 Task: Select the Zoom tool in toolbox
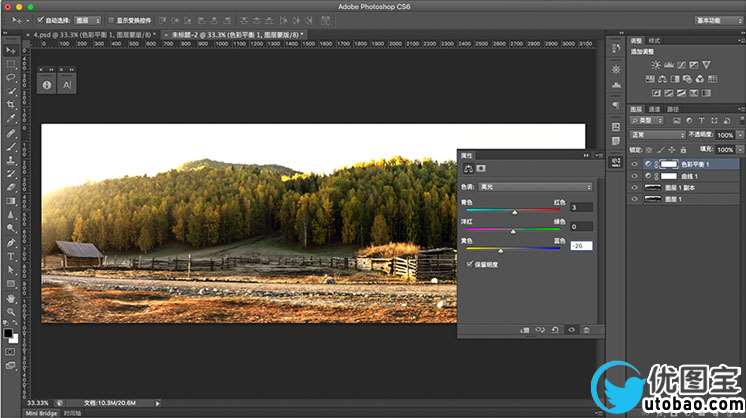pyautogui.click(x=11, y=311)
